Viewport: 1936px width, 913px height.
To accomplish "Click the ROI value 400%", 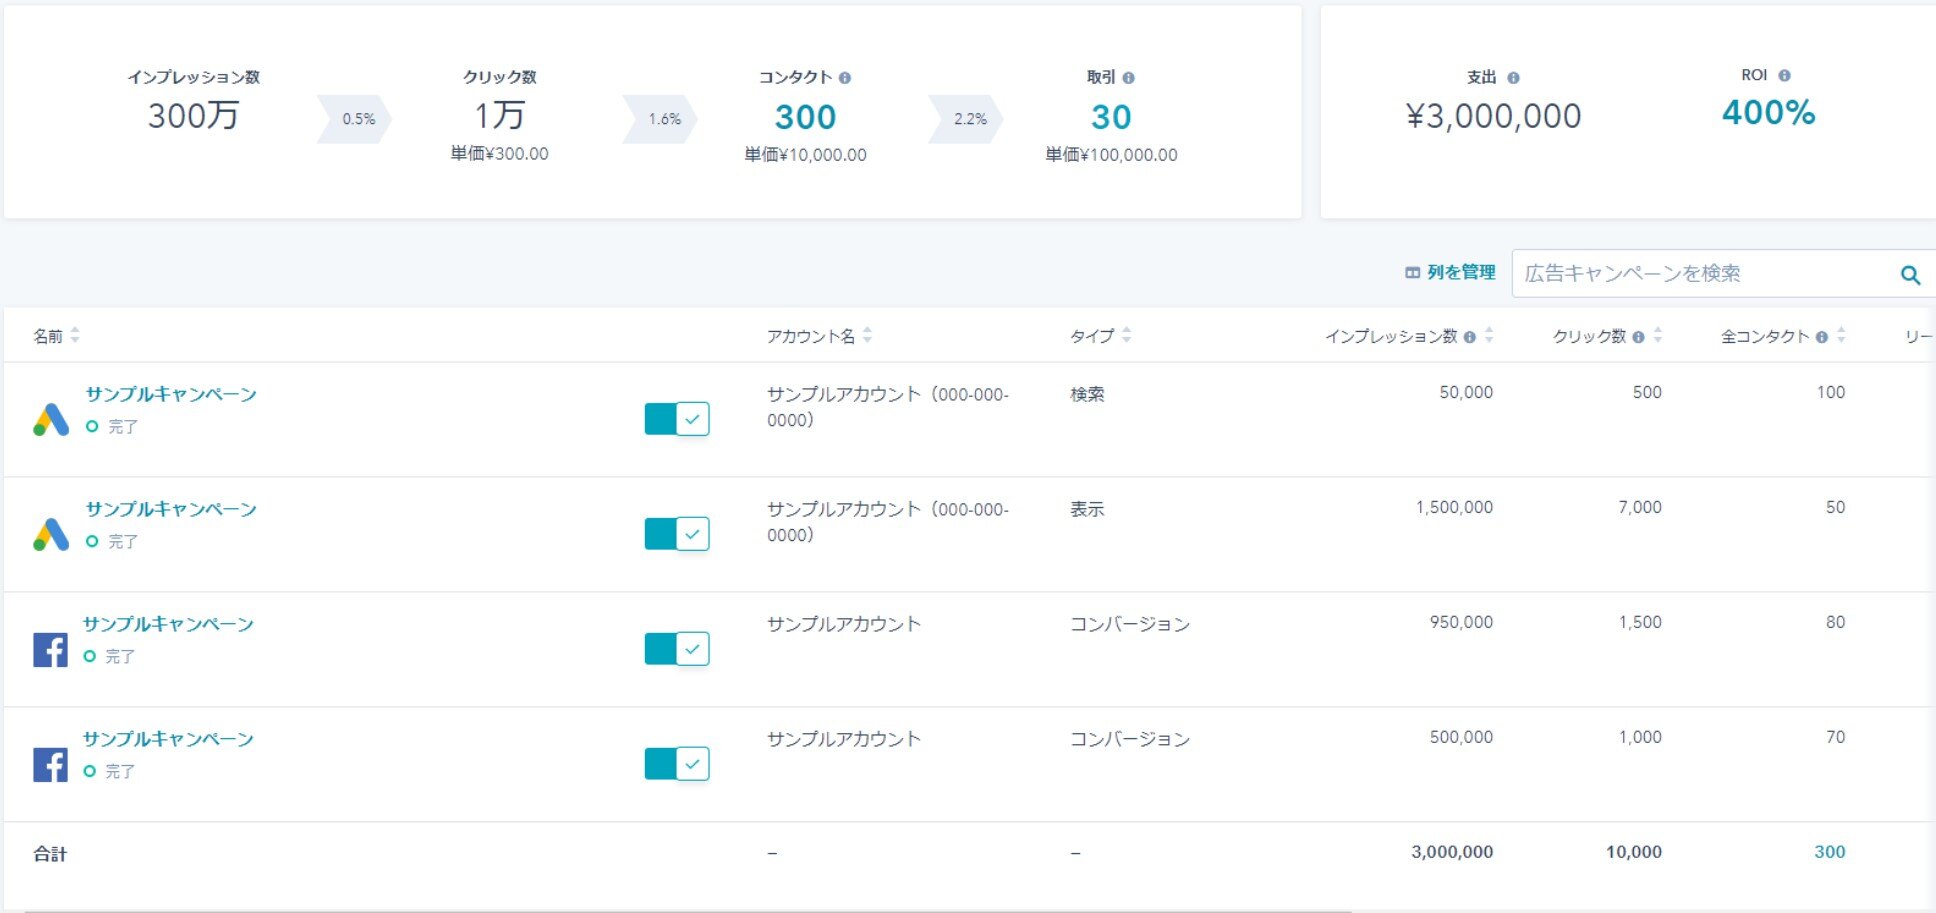I will [1768, 112].
